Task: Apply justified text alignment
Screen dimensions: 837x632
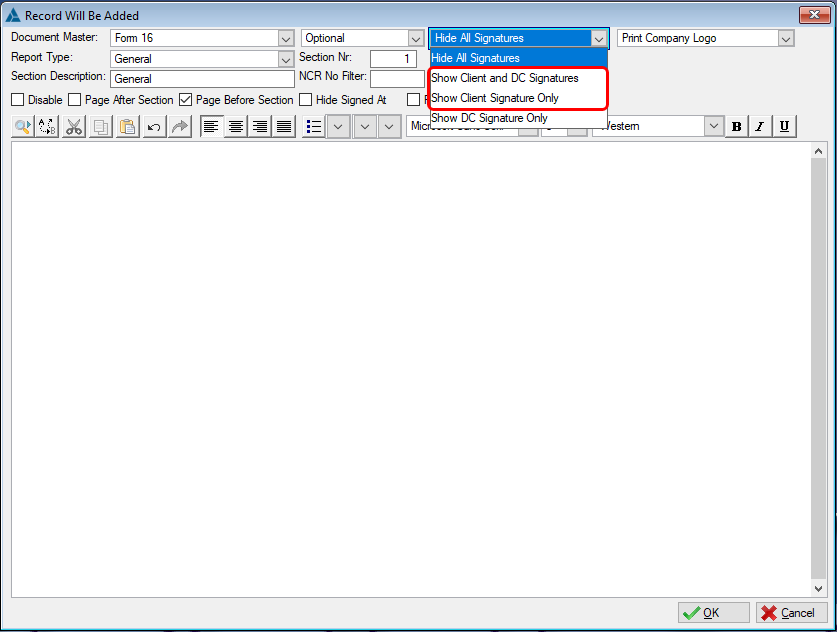Action: tap(284, 127)
